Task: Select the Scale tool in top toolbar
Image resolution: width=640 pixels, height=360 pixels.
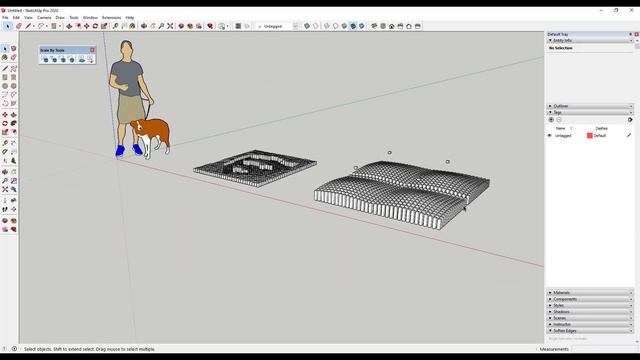Action: (104, 26)
